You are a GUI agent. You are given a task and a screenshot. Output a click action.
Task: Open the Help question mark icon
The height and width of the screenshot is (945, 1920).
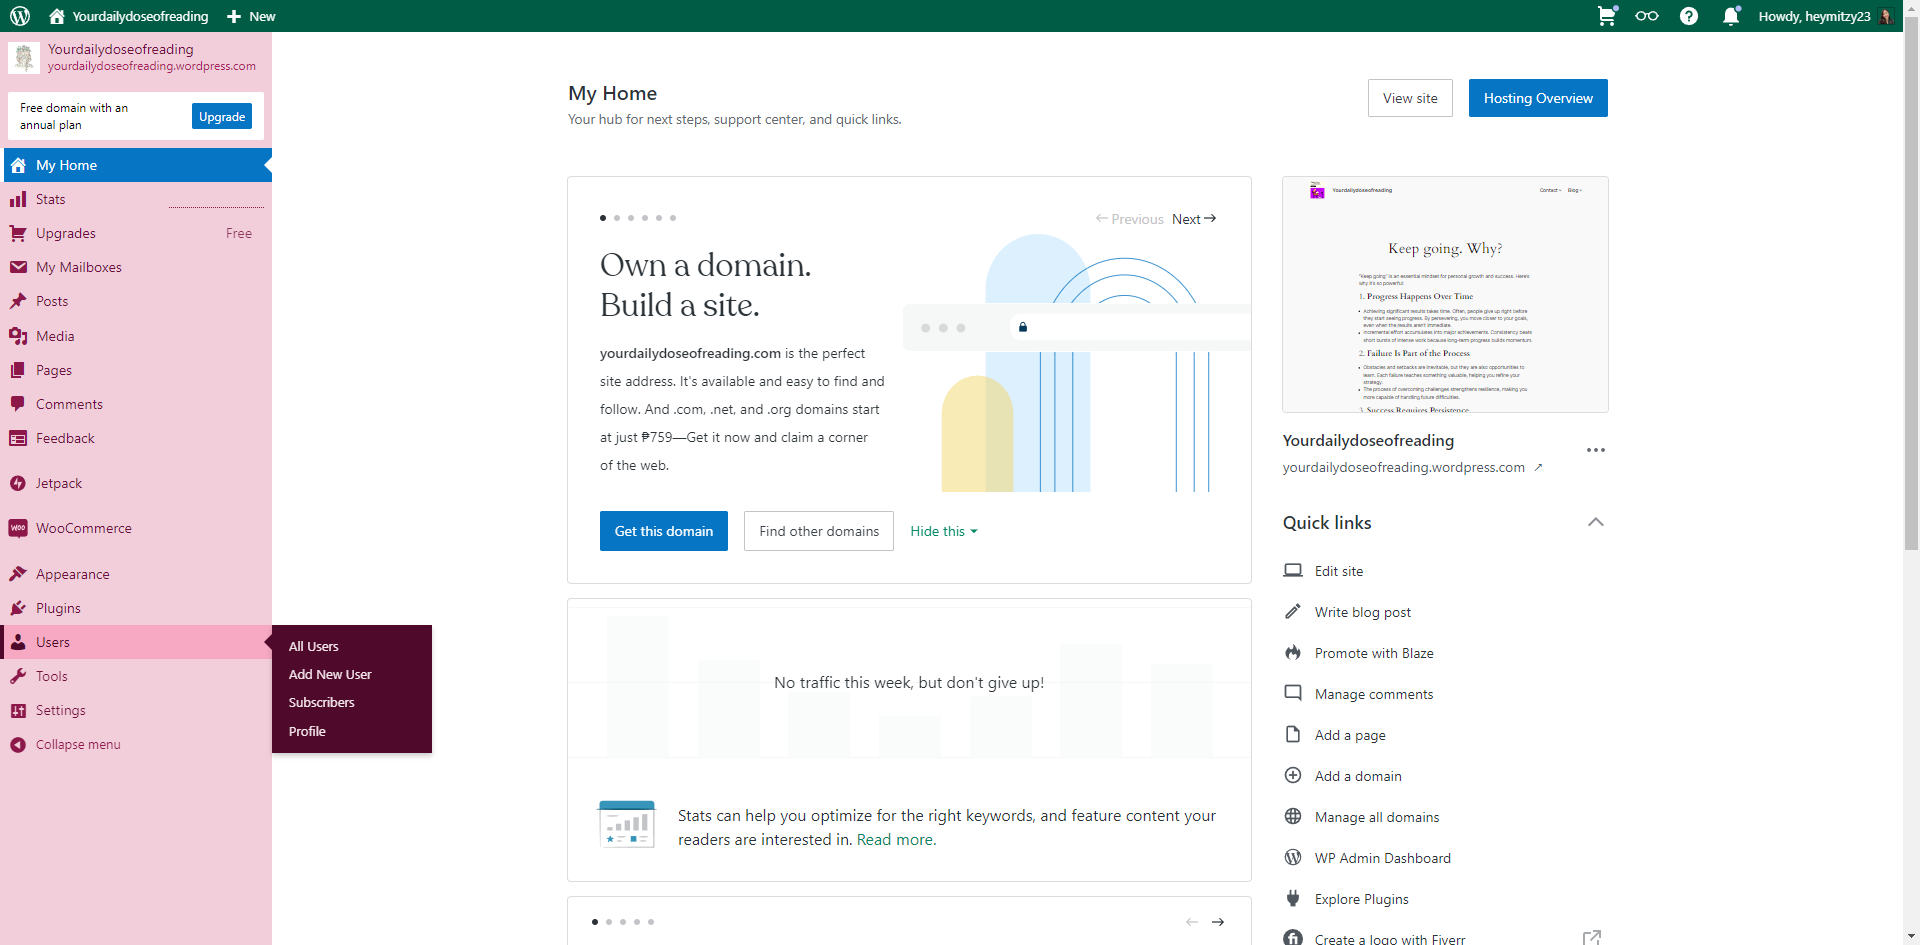(1689, 16)
